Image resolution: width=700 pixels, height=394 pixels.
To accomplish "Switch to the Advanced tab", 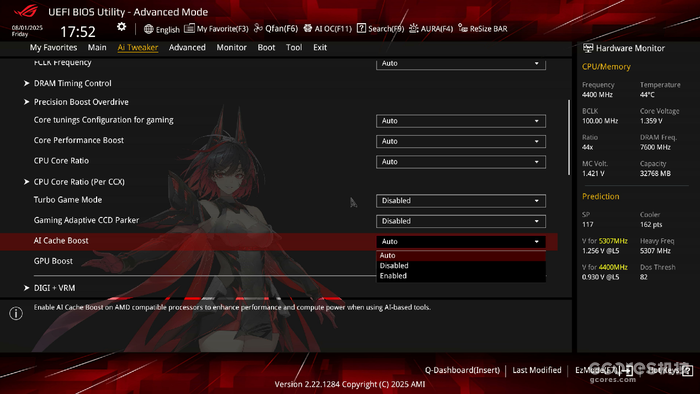I will pyautogui.click(x=187, y=47).
